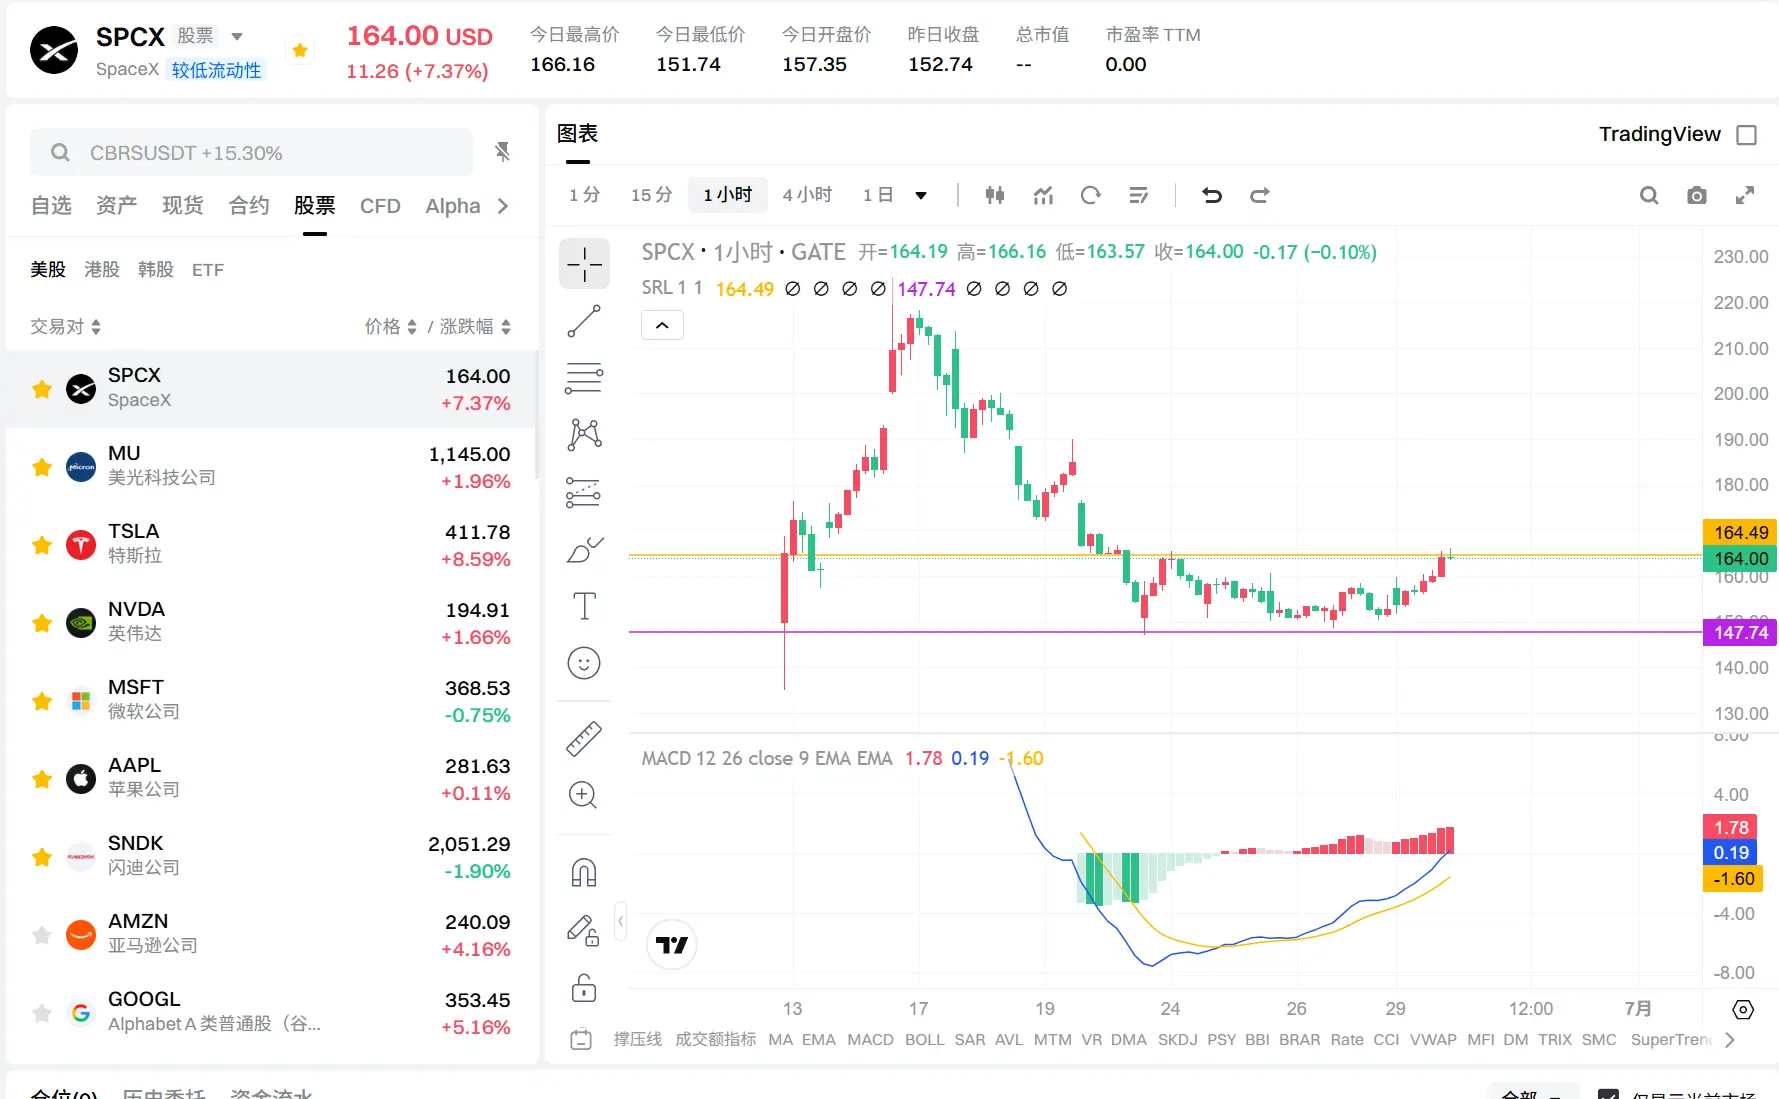Screen dimensions: 1779x1099
Task: Select the trend line drawing tool
Action: [x=584, y=321]
